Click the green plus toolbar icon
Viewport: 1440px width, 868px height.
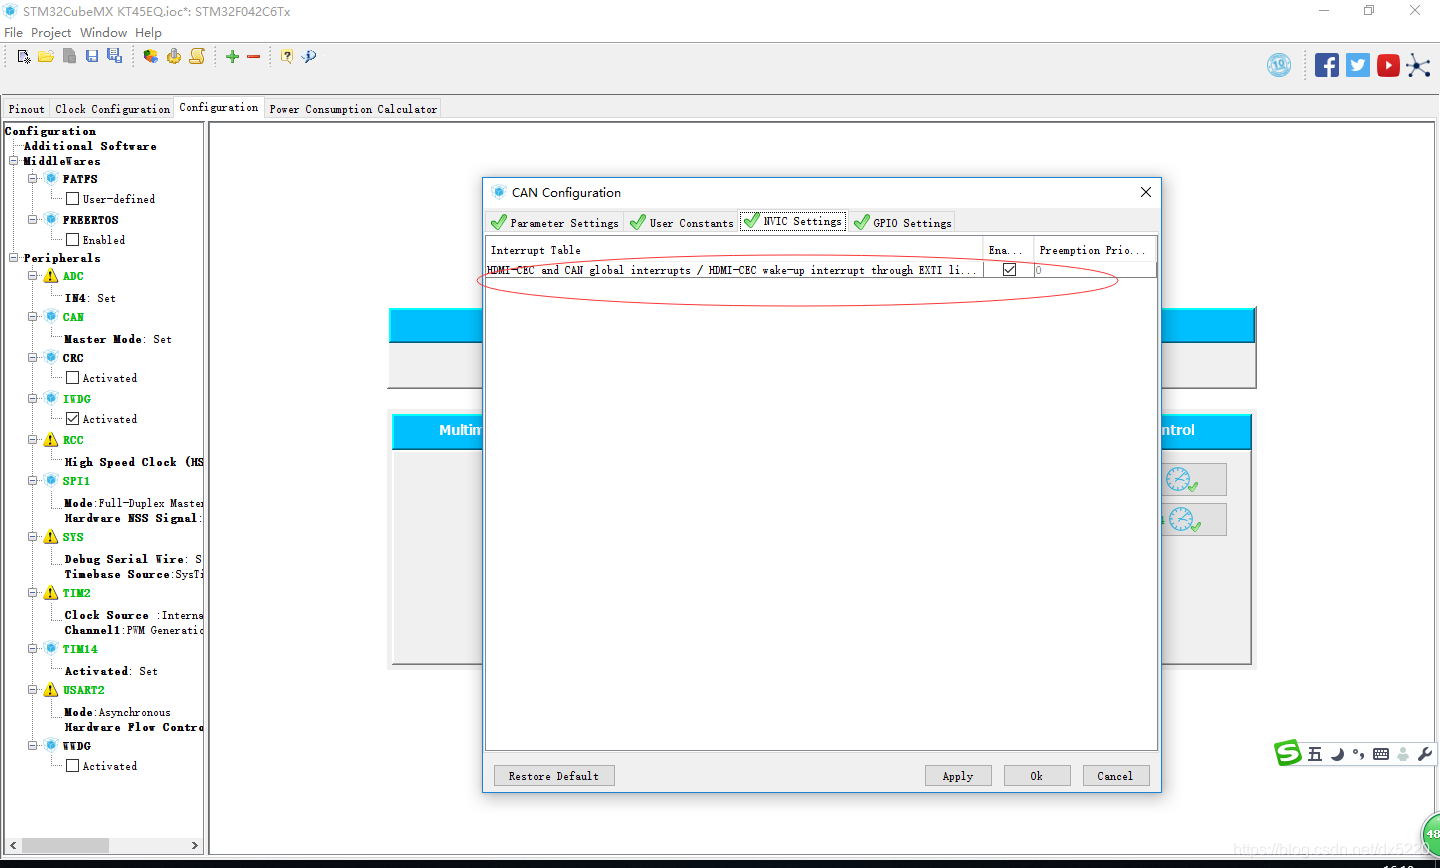232,57
